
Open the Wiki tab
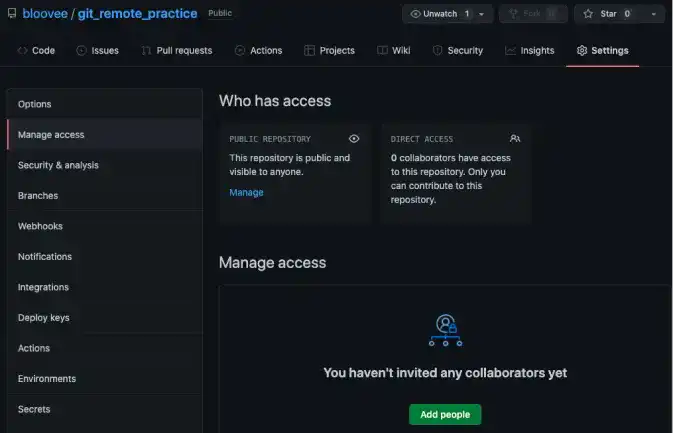click(394, 51)
